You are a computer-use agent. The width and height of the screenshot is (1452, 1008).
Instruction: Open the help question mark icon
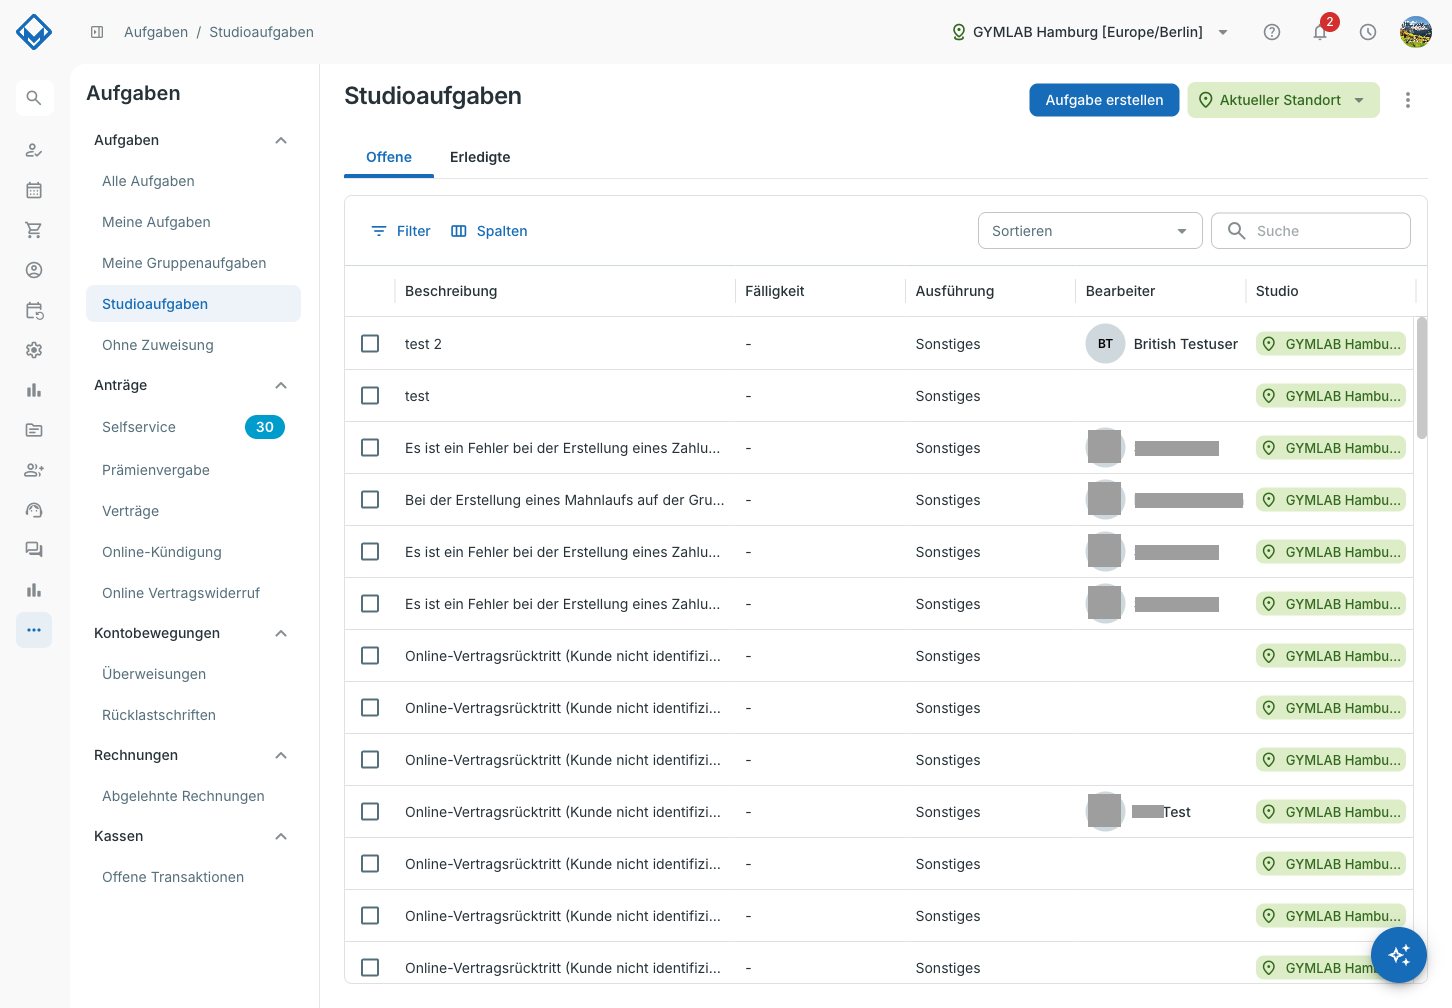[x=1272, y=32]
